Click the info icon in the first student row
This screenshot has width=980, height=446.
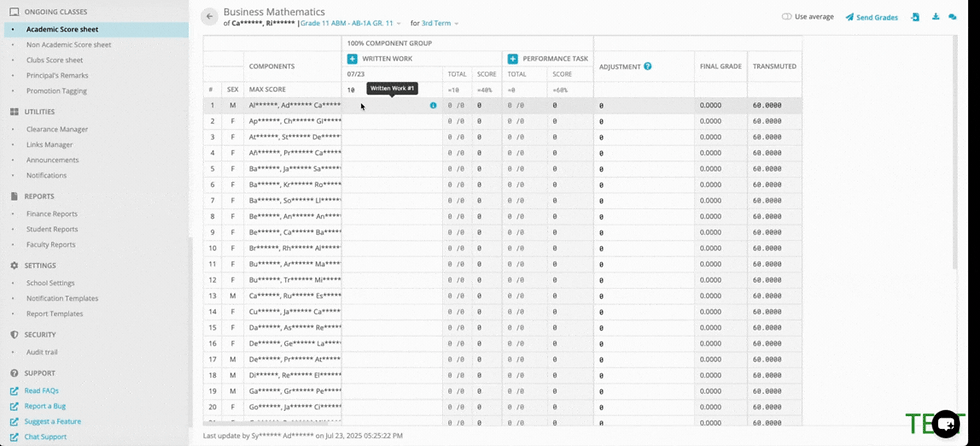click(433, 106)
